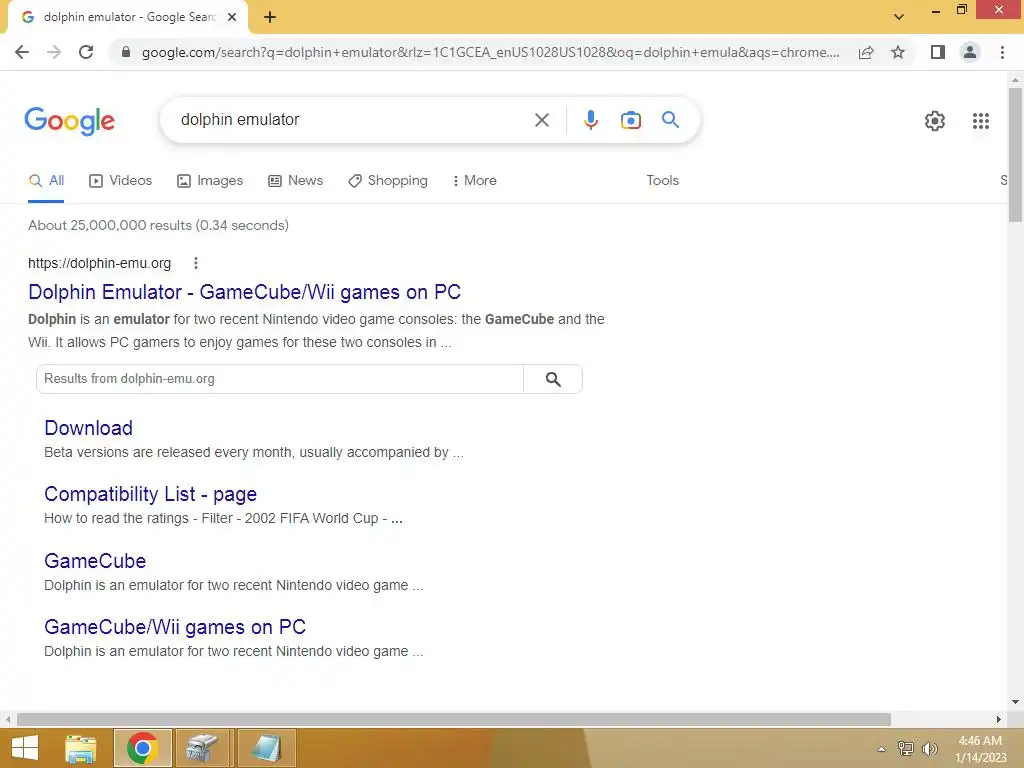Open Chrome side panel
This screenshot has width=1024, height=768.
point(938,52)
